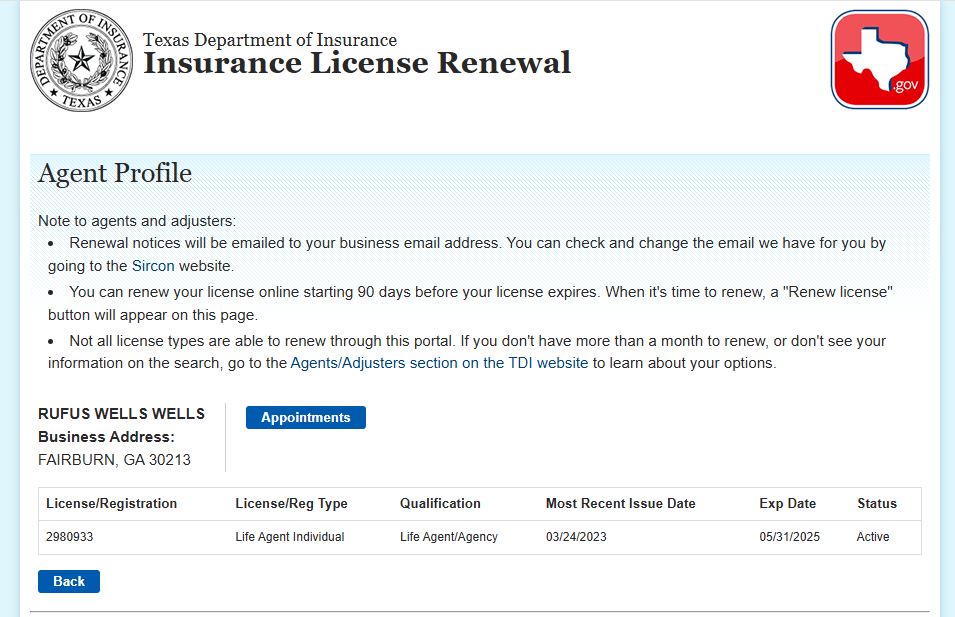Image resolution: width=955 pixels, height=617 pixels.
Task: Follow the Sircon website link
Action: coord(153,266)
